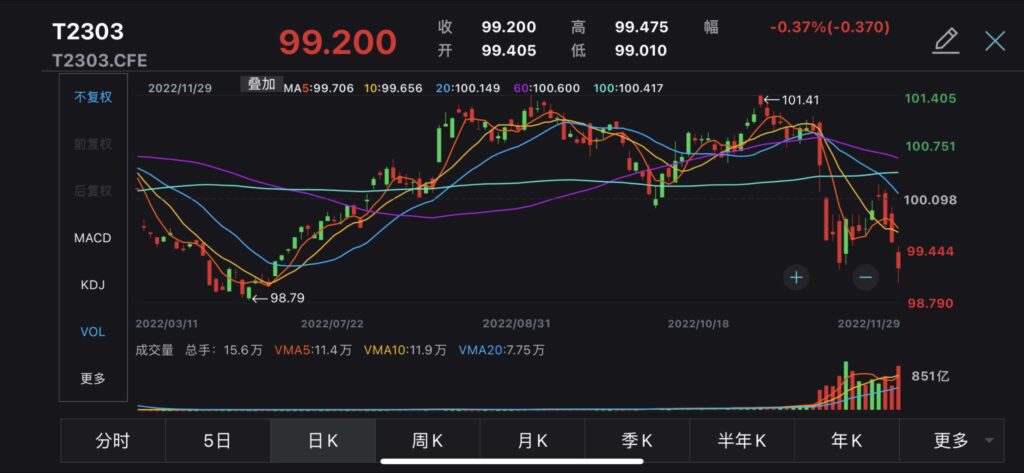The image size is (1024, 473).
Task: Switch to 半年K tab
Action: click(742, 441)
